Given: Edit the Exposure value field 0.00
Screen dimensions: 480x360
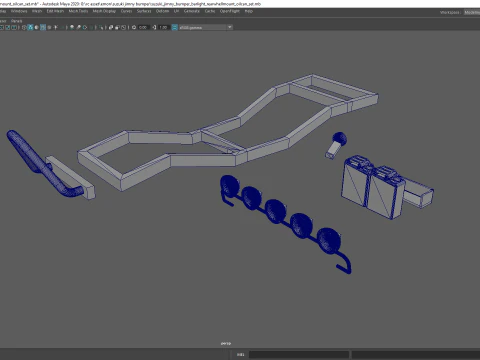Looking at the screenshot, I should pos(143,27).
